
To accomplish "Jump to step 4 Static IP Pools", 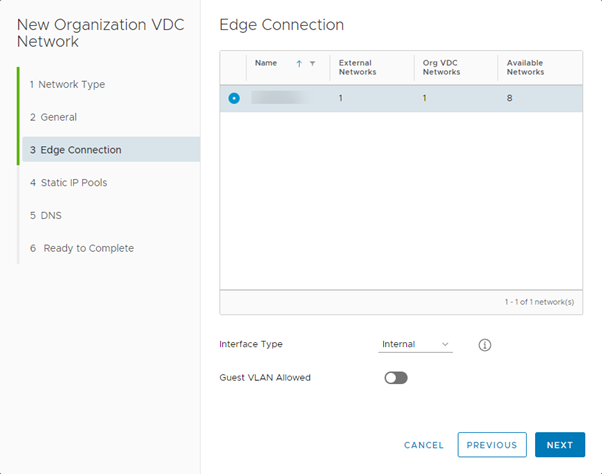I will coord(68,183).
